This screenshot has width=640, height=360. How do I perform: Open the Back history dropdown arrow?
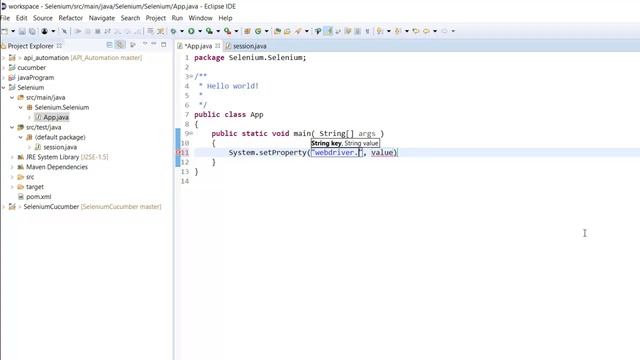(x=435, y=31)
